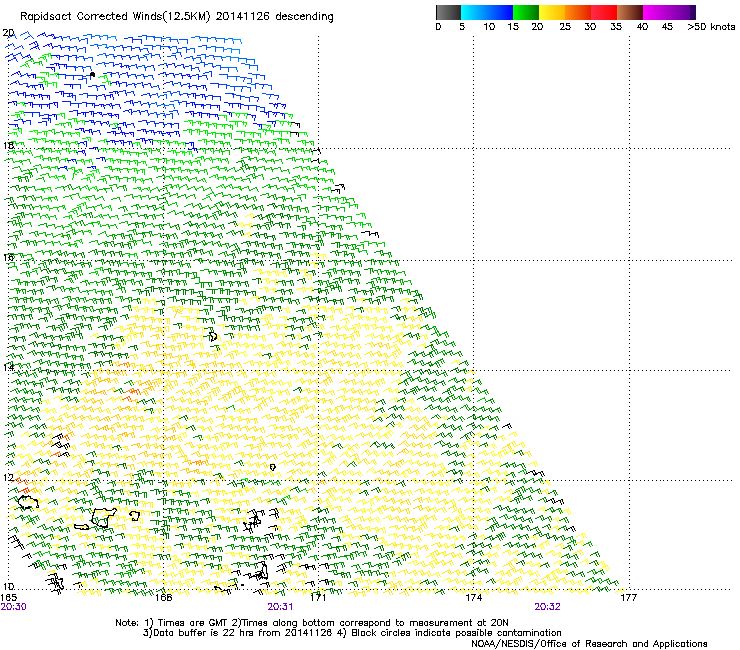Click the orange 25-30 knots legend segment
Viewport: 740px width, 650px height.
(578, 12)
